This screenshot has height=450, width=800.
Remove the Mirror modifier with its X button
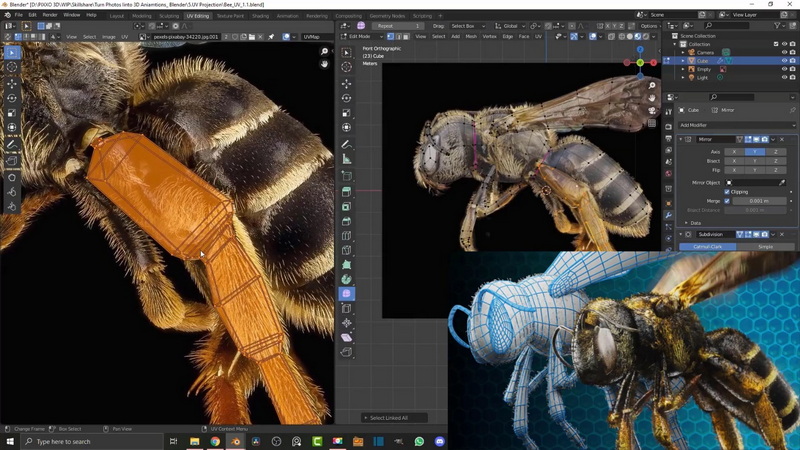pyautogui.click(x=782, y=139)
